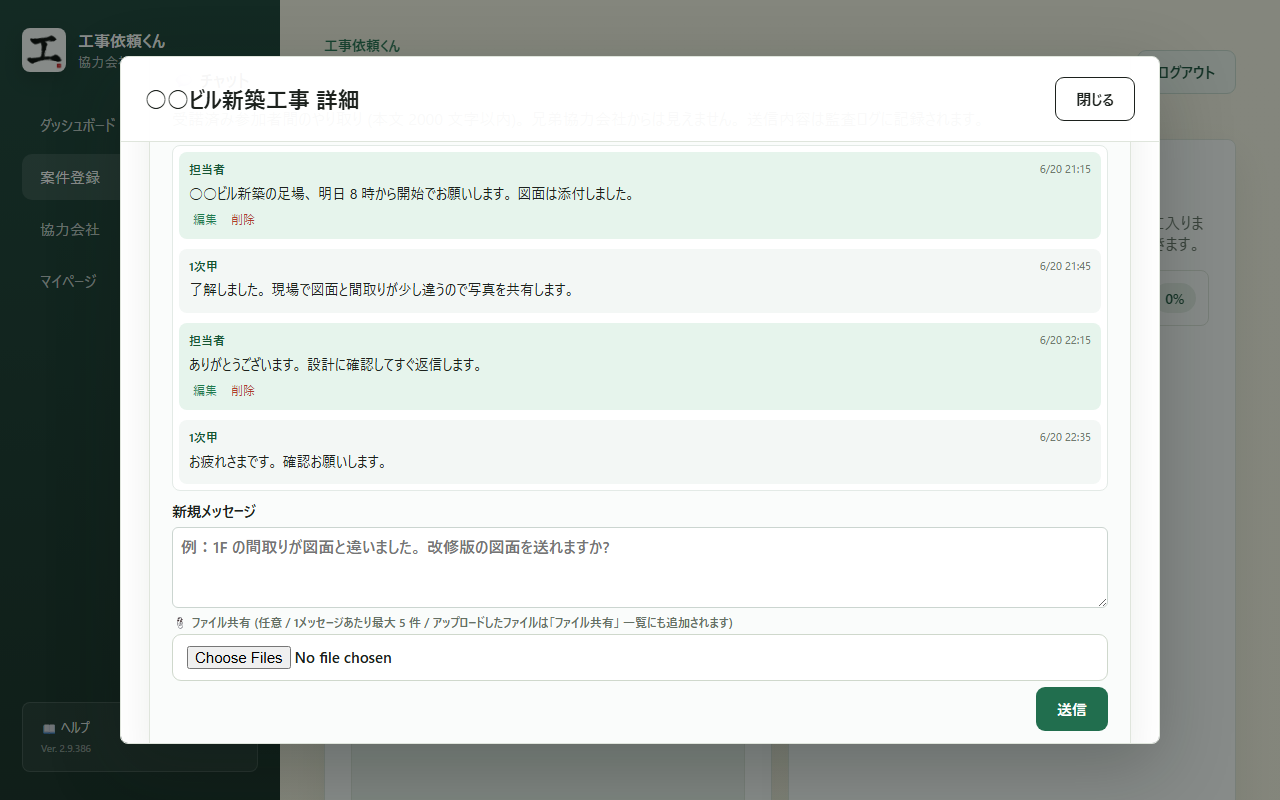Edit the 6/20 22:15 担当者 message
This screenshot has width=1280, height=800.
coord(205,391)
